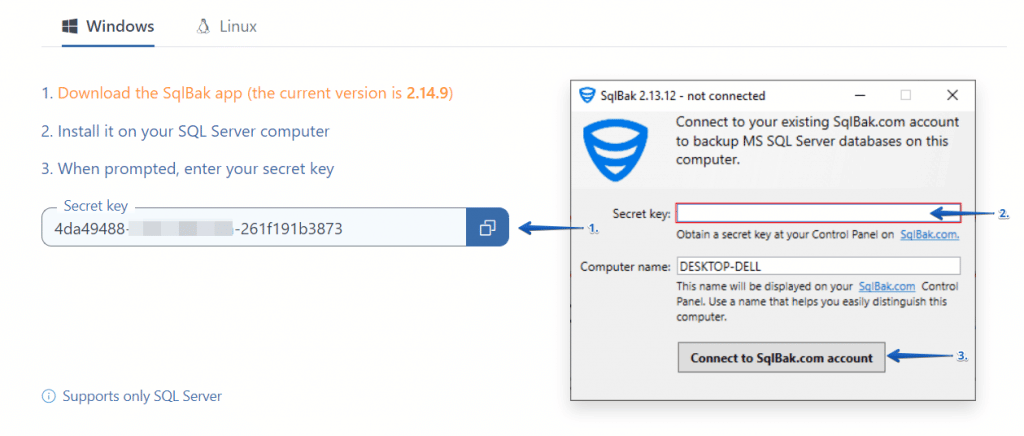Click the Windows logo icon in tab
This screenshot has height=436, width=1024.
click(69, 27)
